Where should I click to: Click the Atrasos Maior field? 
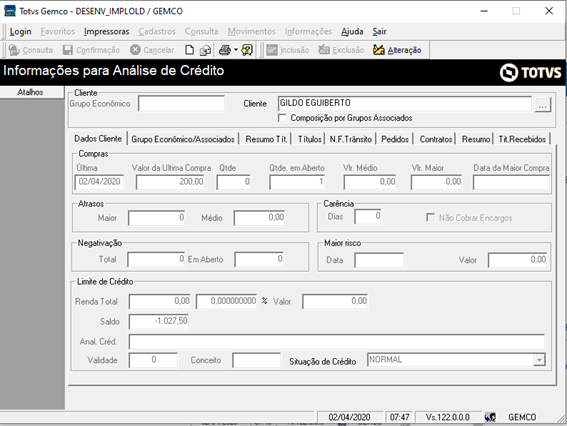pos(157,218)
